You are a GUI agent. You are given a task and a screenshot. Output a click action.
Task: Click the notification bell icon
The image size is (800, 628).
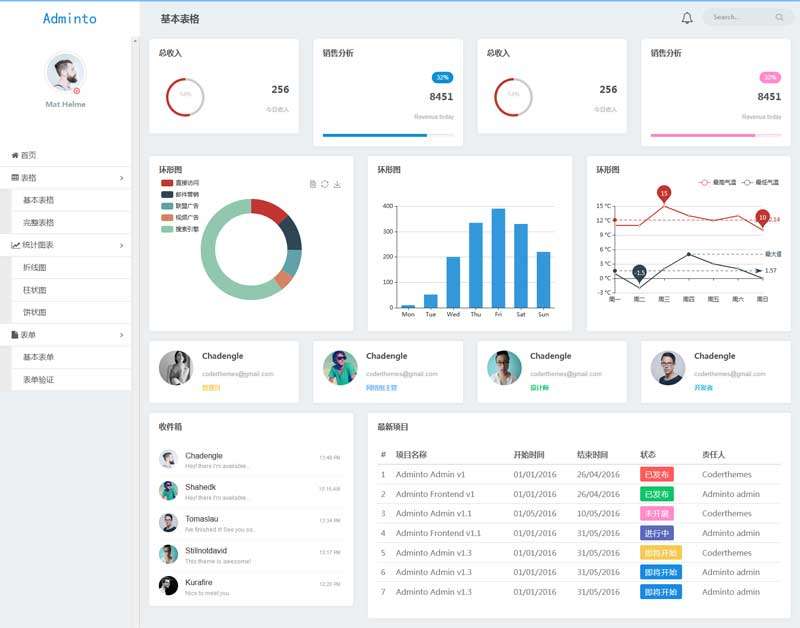(687, 18)
